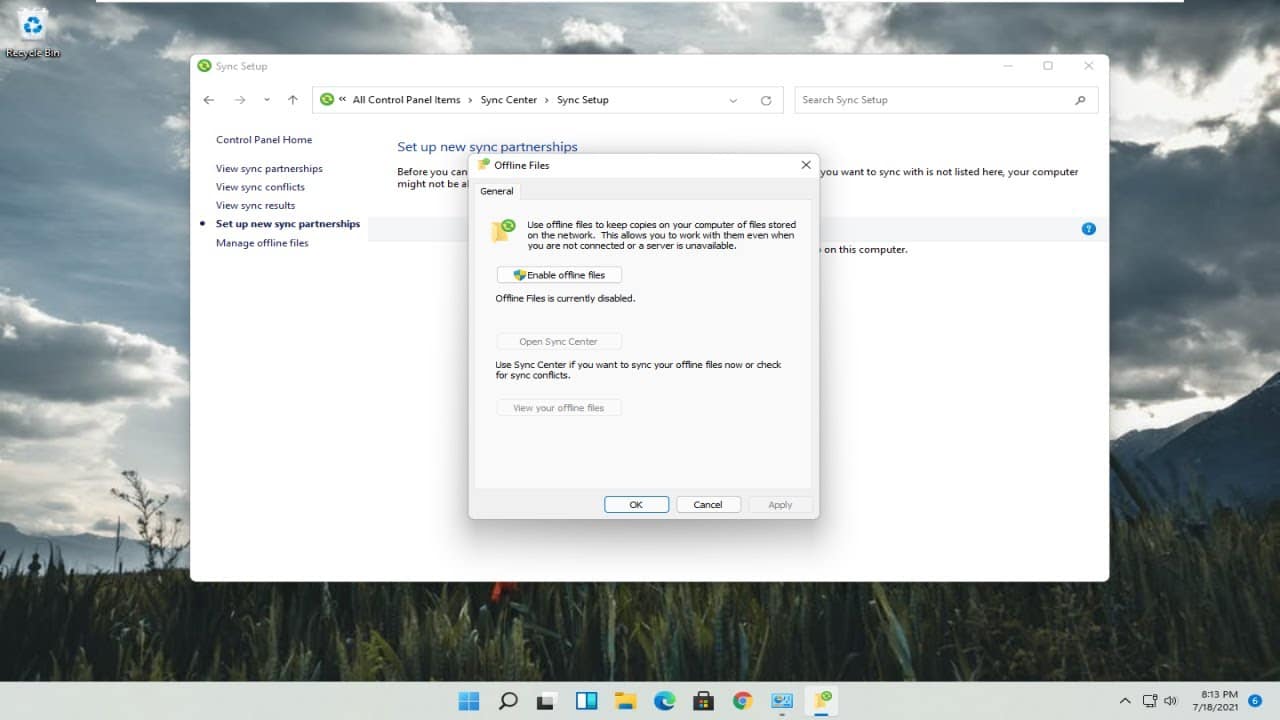Go up one level with the up arrow
Image resolution: width=1280 pixels, height=720 pixels.
292,100
